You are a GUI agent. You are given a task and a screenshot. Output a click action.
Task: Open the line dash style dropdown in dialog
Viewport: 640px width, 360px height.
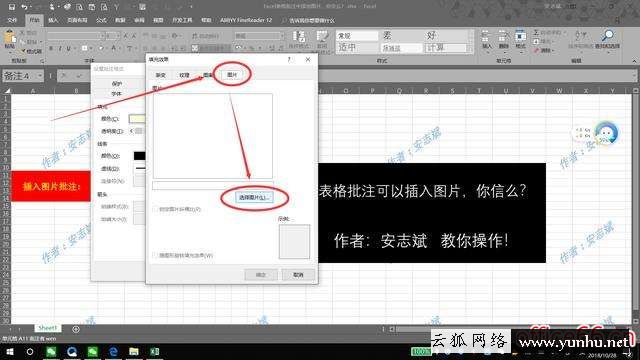[139, 168]
